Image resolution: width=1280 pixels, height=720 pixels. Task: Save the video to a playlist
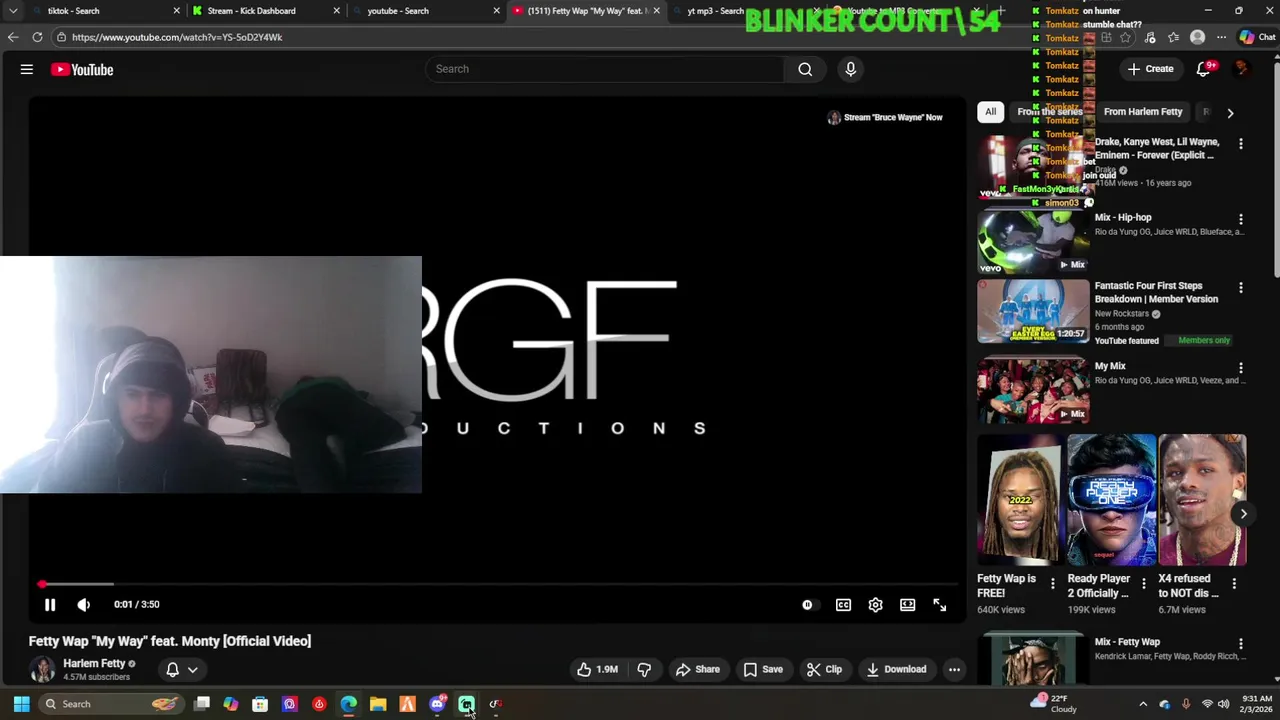pyautogui.click(x=762, y=669)
